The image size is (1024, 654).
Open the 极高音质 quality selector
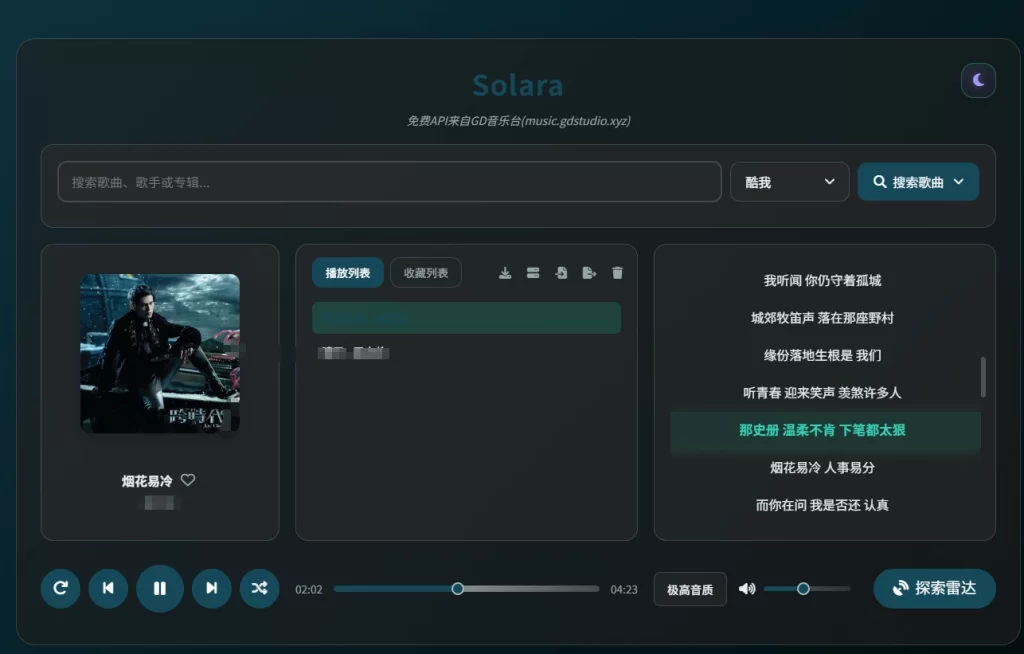(x=690, y=589)
